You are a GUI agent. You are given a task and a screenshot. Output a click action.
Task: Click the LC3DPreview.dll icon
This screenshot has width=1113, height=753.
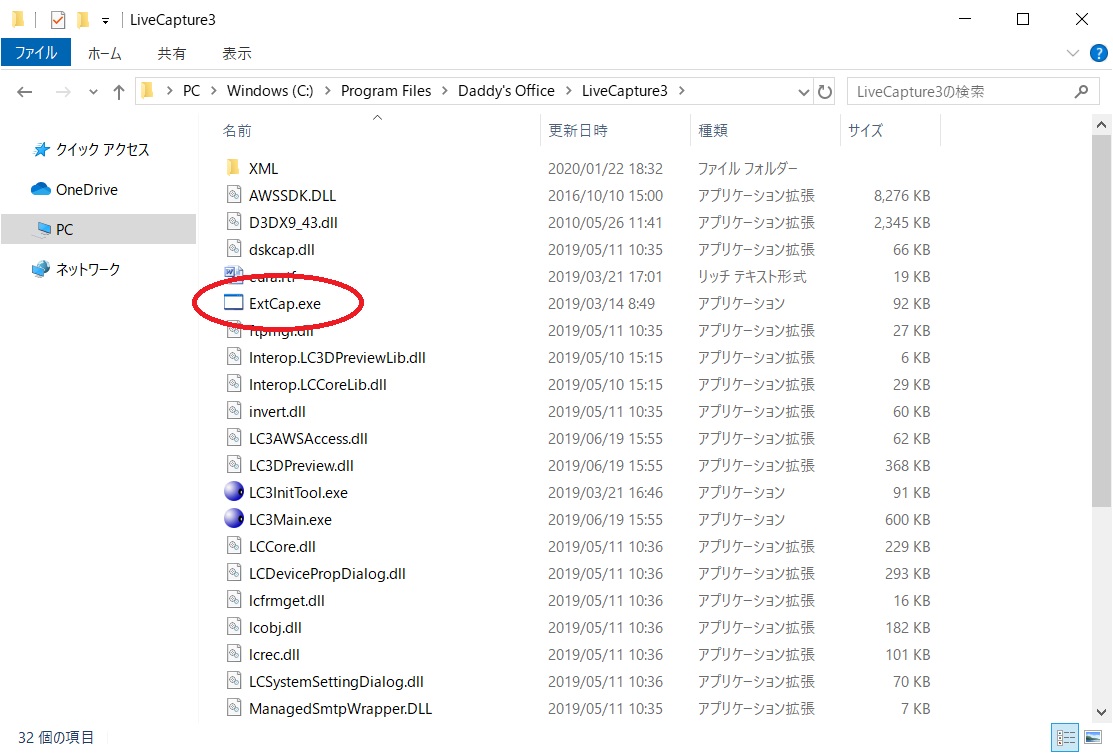click(x=234, y=464)
